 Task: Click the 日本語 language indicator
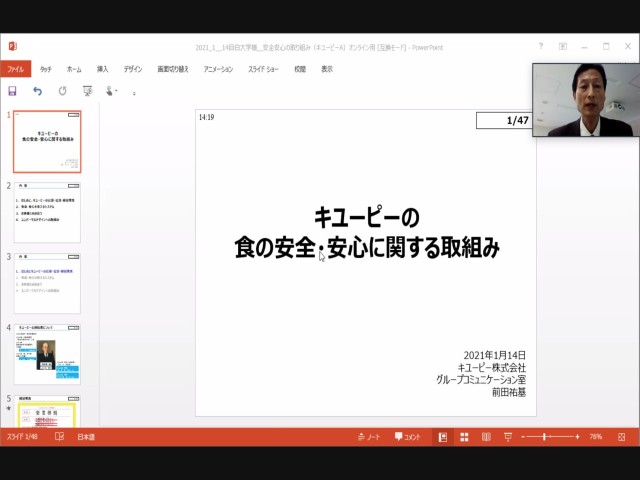coord(86,437)
